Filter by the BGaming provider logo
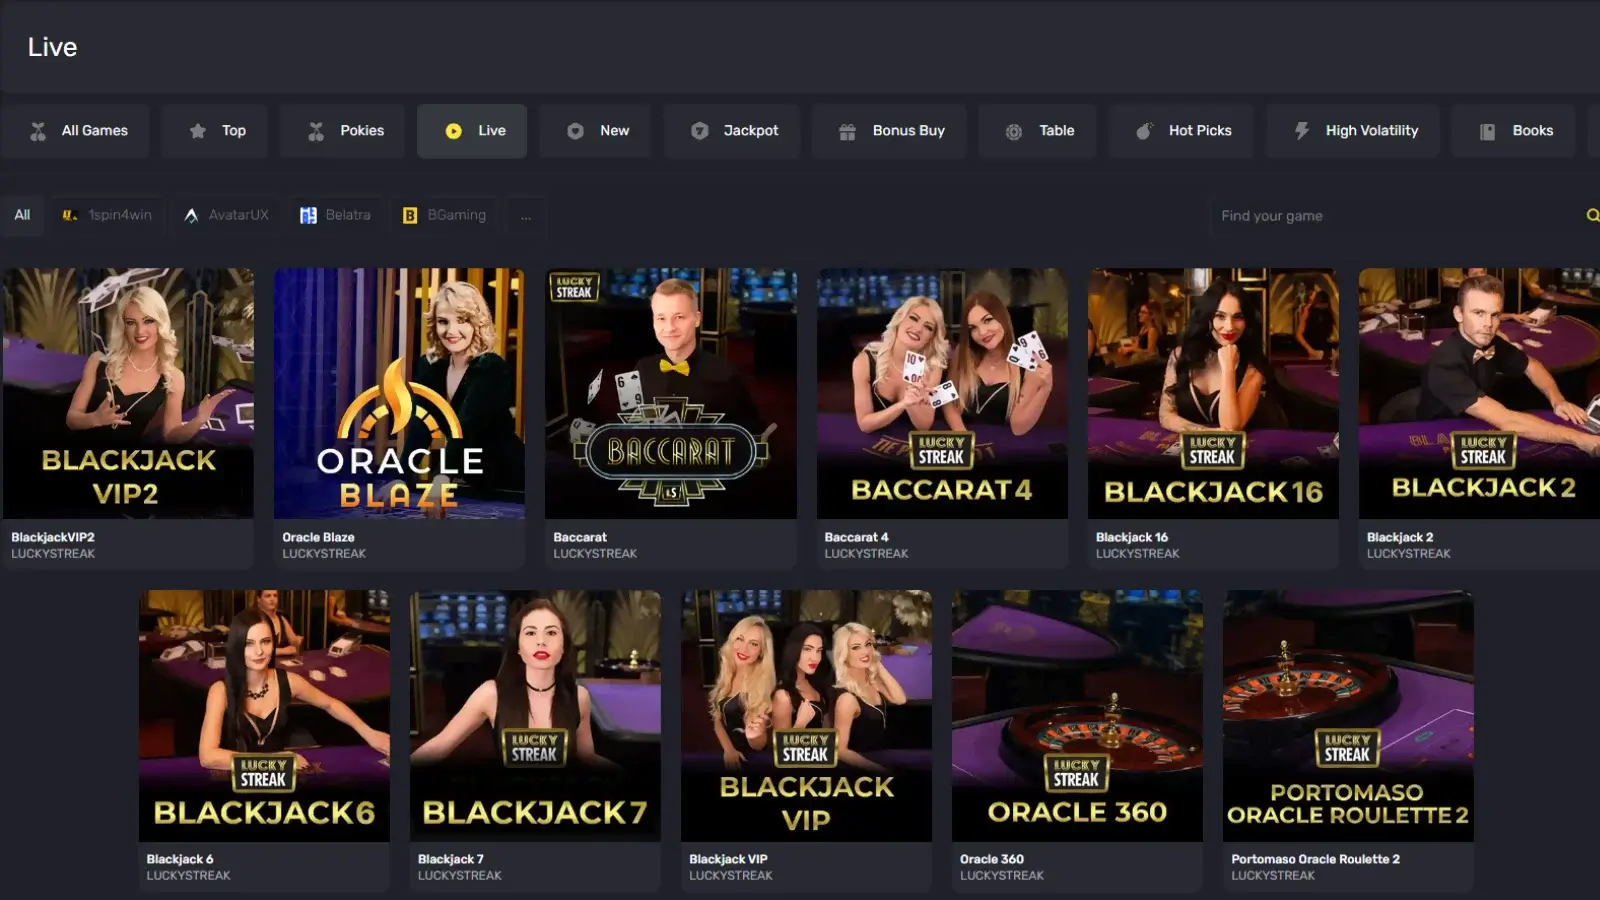This screenshot has height=900, width=1600. pos(410,215)
